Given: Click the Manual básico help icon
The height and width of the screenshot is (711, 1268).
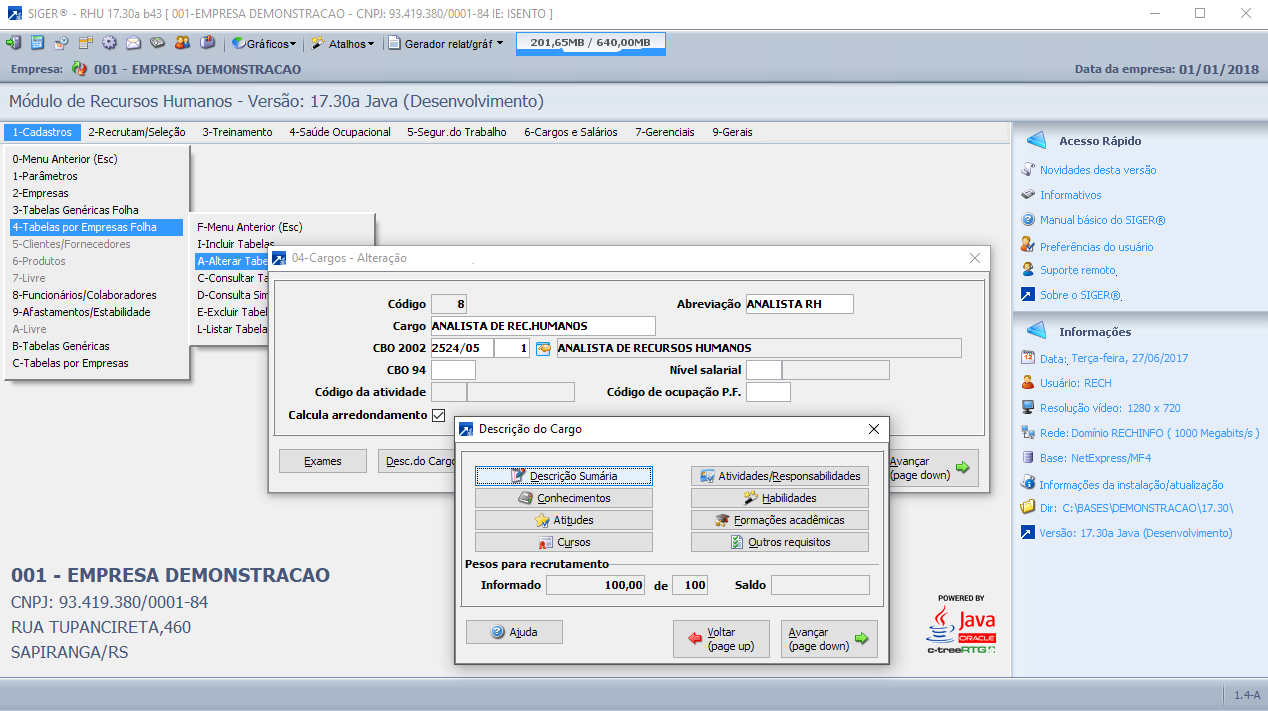Looking at the screenshot, I should tap(1027, 220).
